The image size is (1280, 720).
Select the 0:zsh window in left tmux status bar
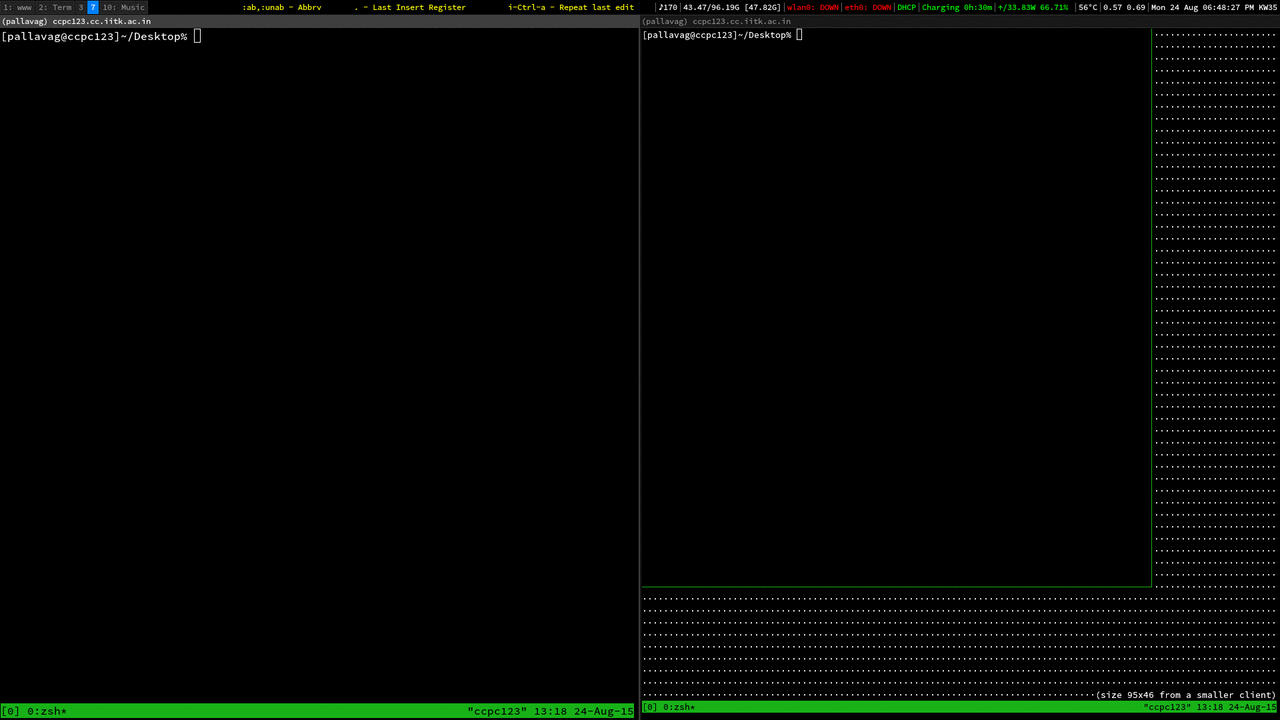(47, 711)
